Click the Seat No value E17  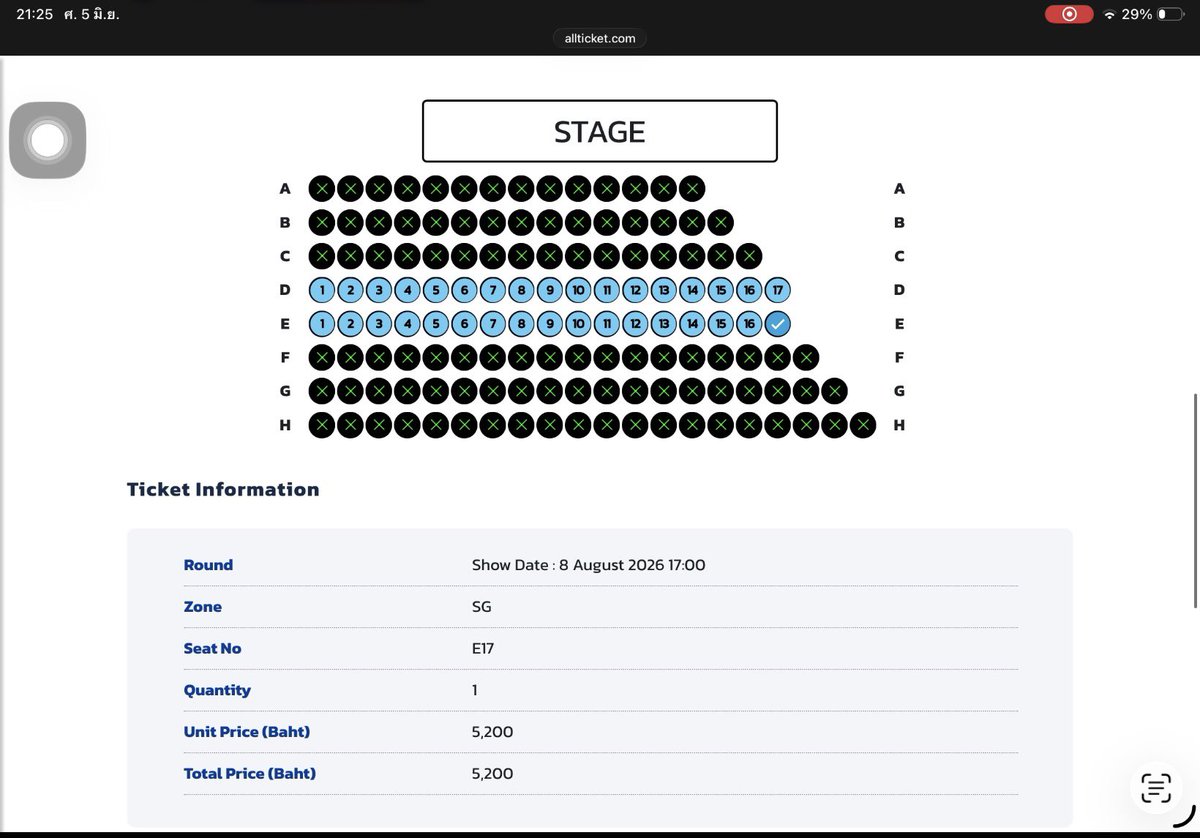[483, 648]
